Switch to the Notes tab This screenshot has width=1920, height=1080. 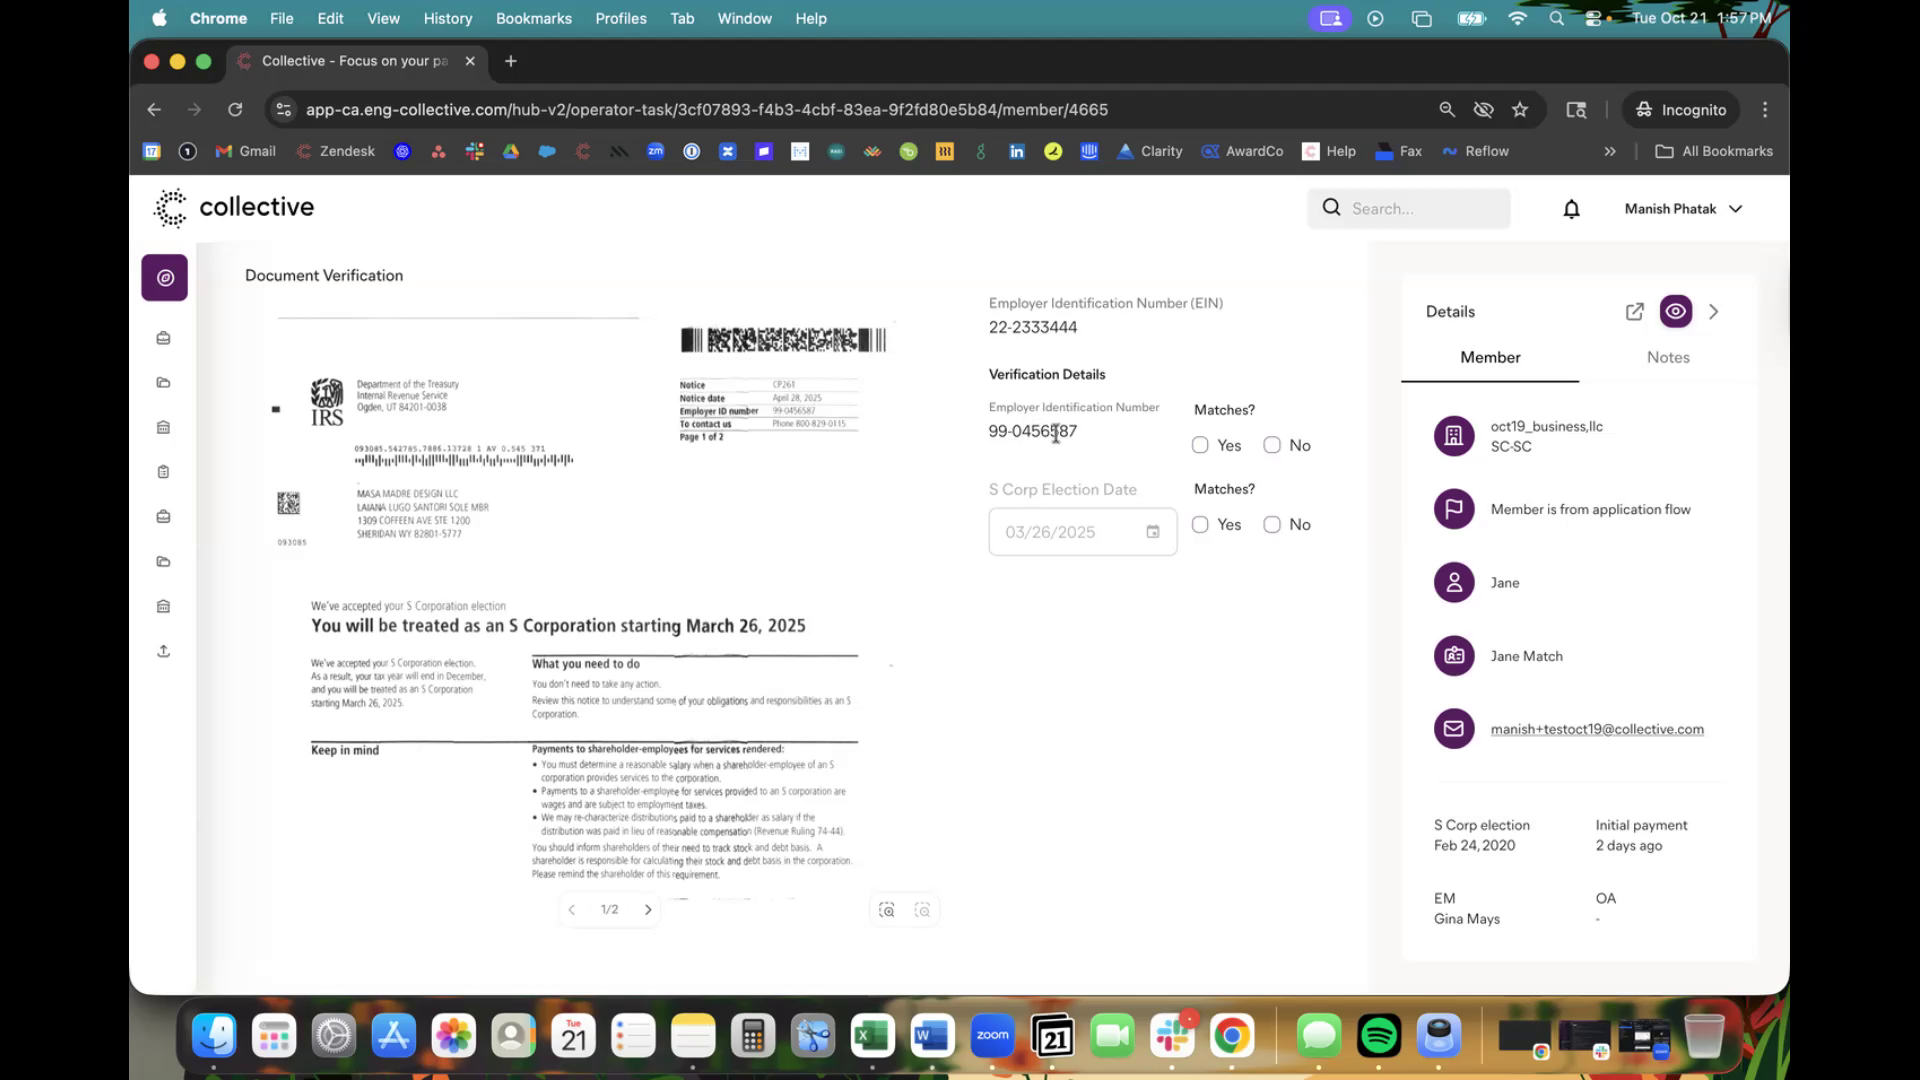pos(1667,357)
